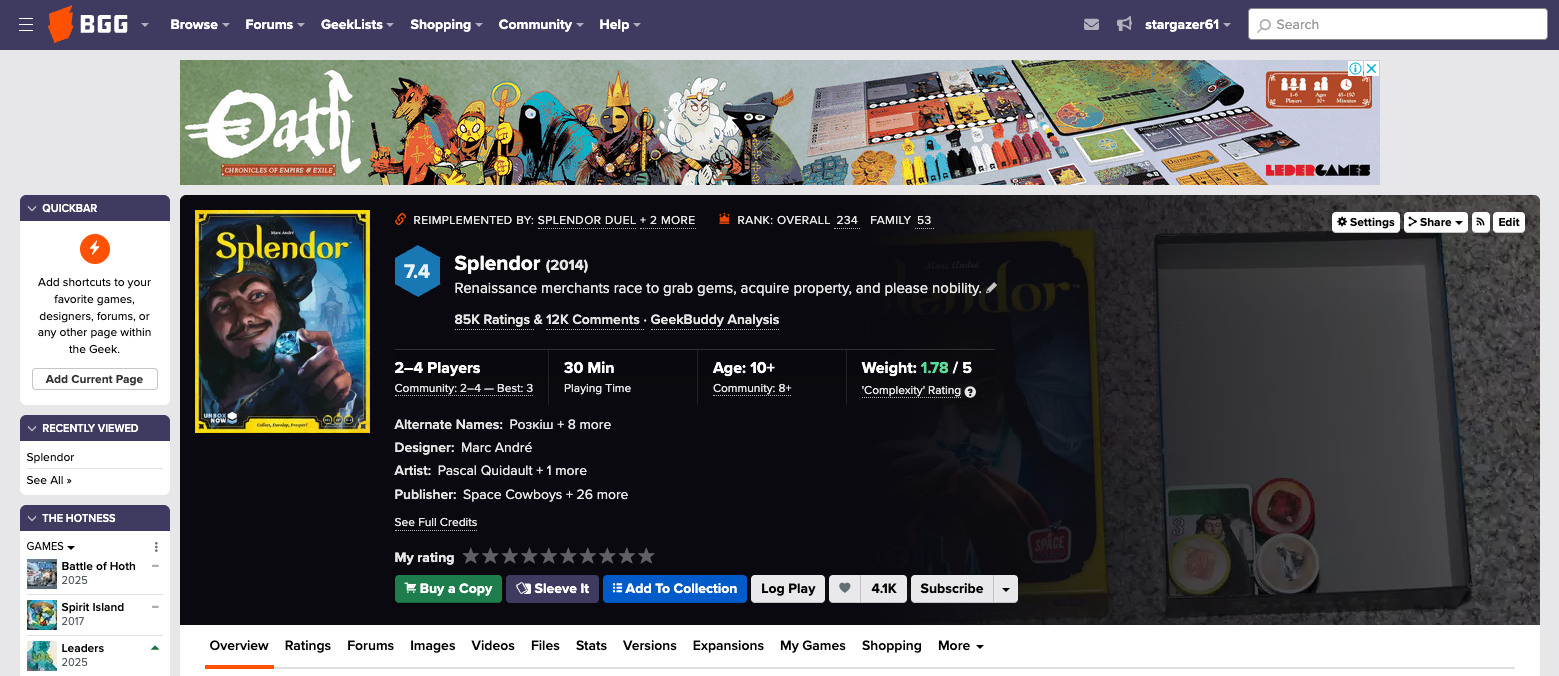Click the Buy a Copy button

[448, 589]
